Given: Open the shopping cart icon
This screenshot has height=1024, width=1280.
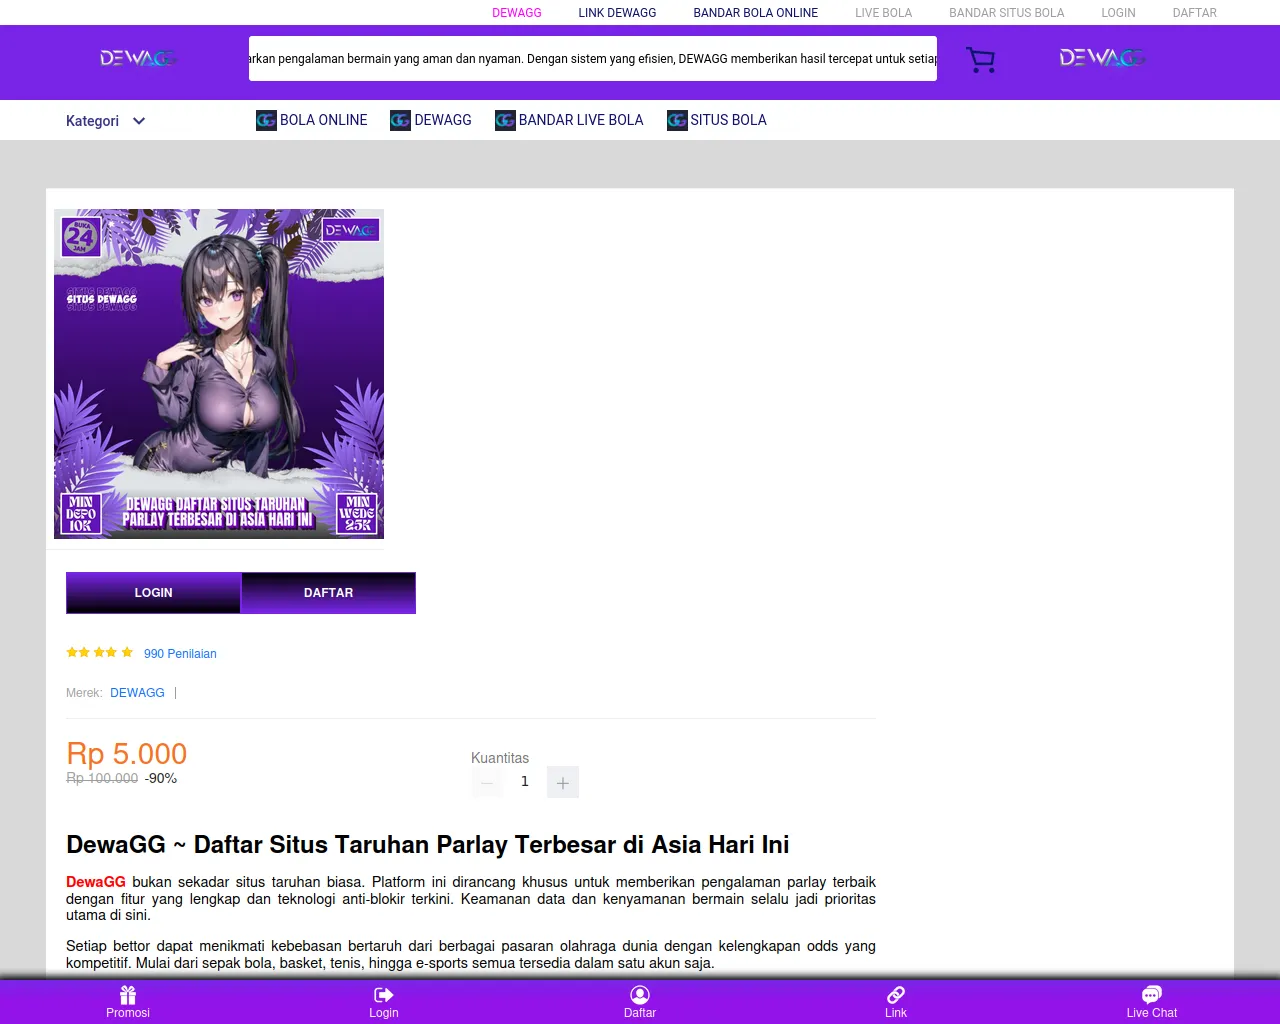Looking at the screenshot, I should click(980, 60).
